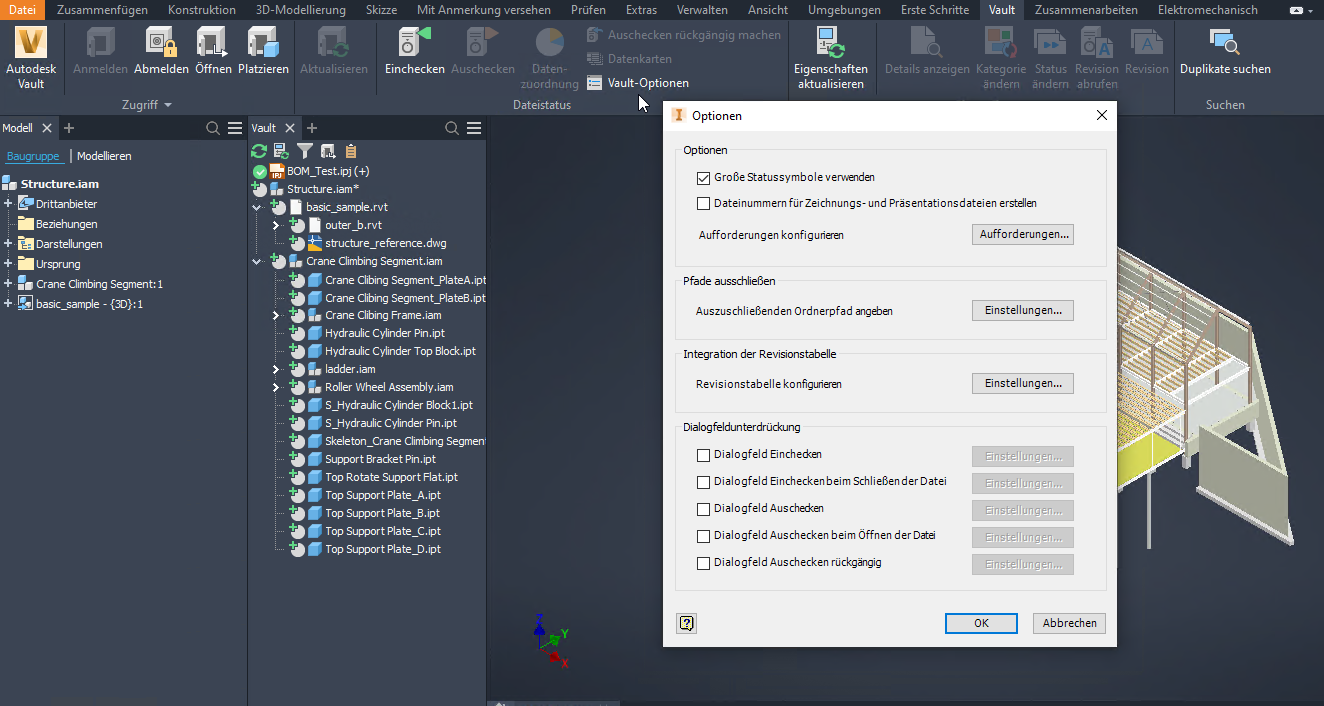Click the Platzieren icon in ribbon
This screenshot has height=706, width=1324.
click(263, 43)
